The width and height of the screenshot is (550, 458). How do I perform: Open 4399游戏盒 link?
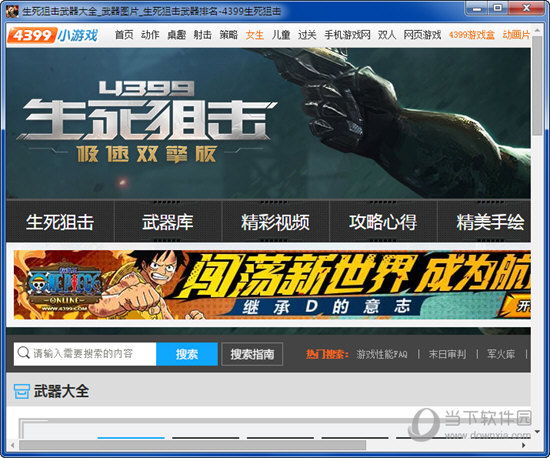click(472, 35)
